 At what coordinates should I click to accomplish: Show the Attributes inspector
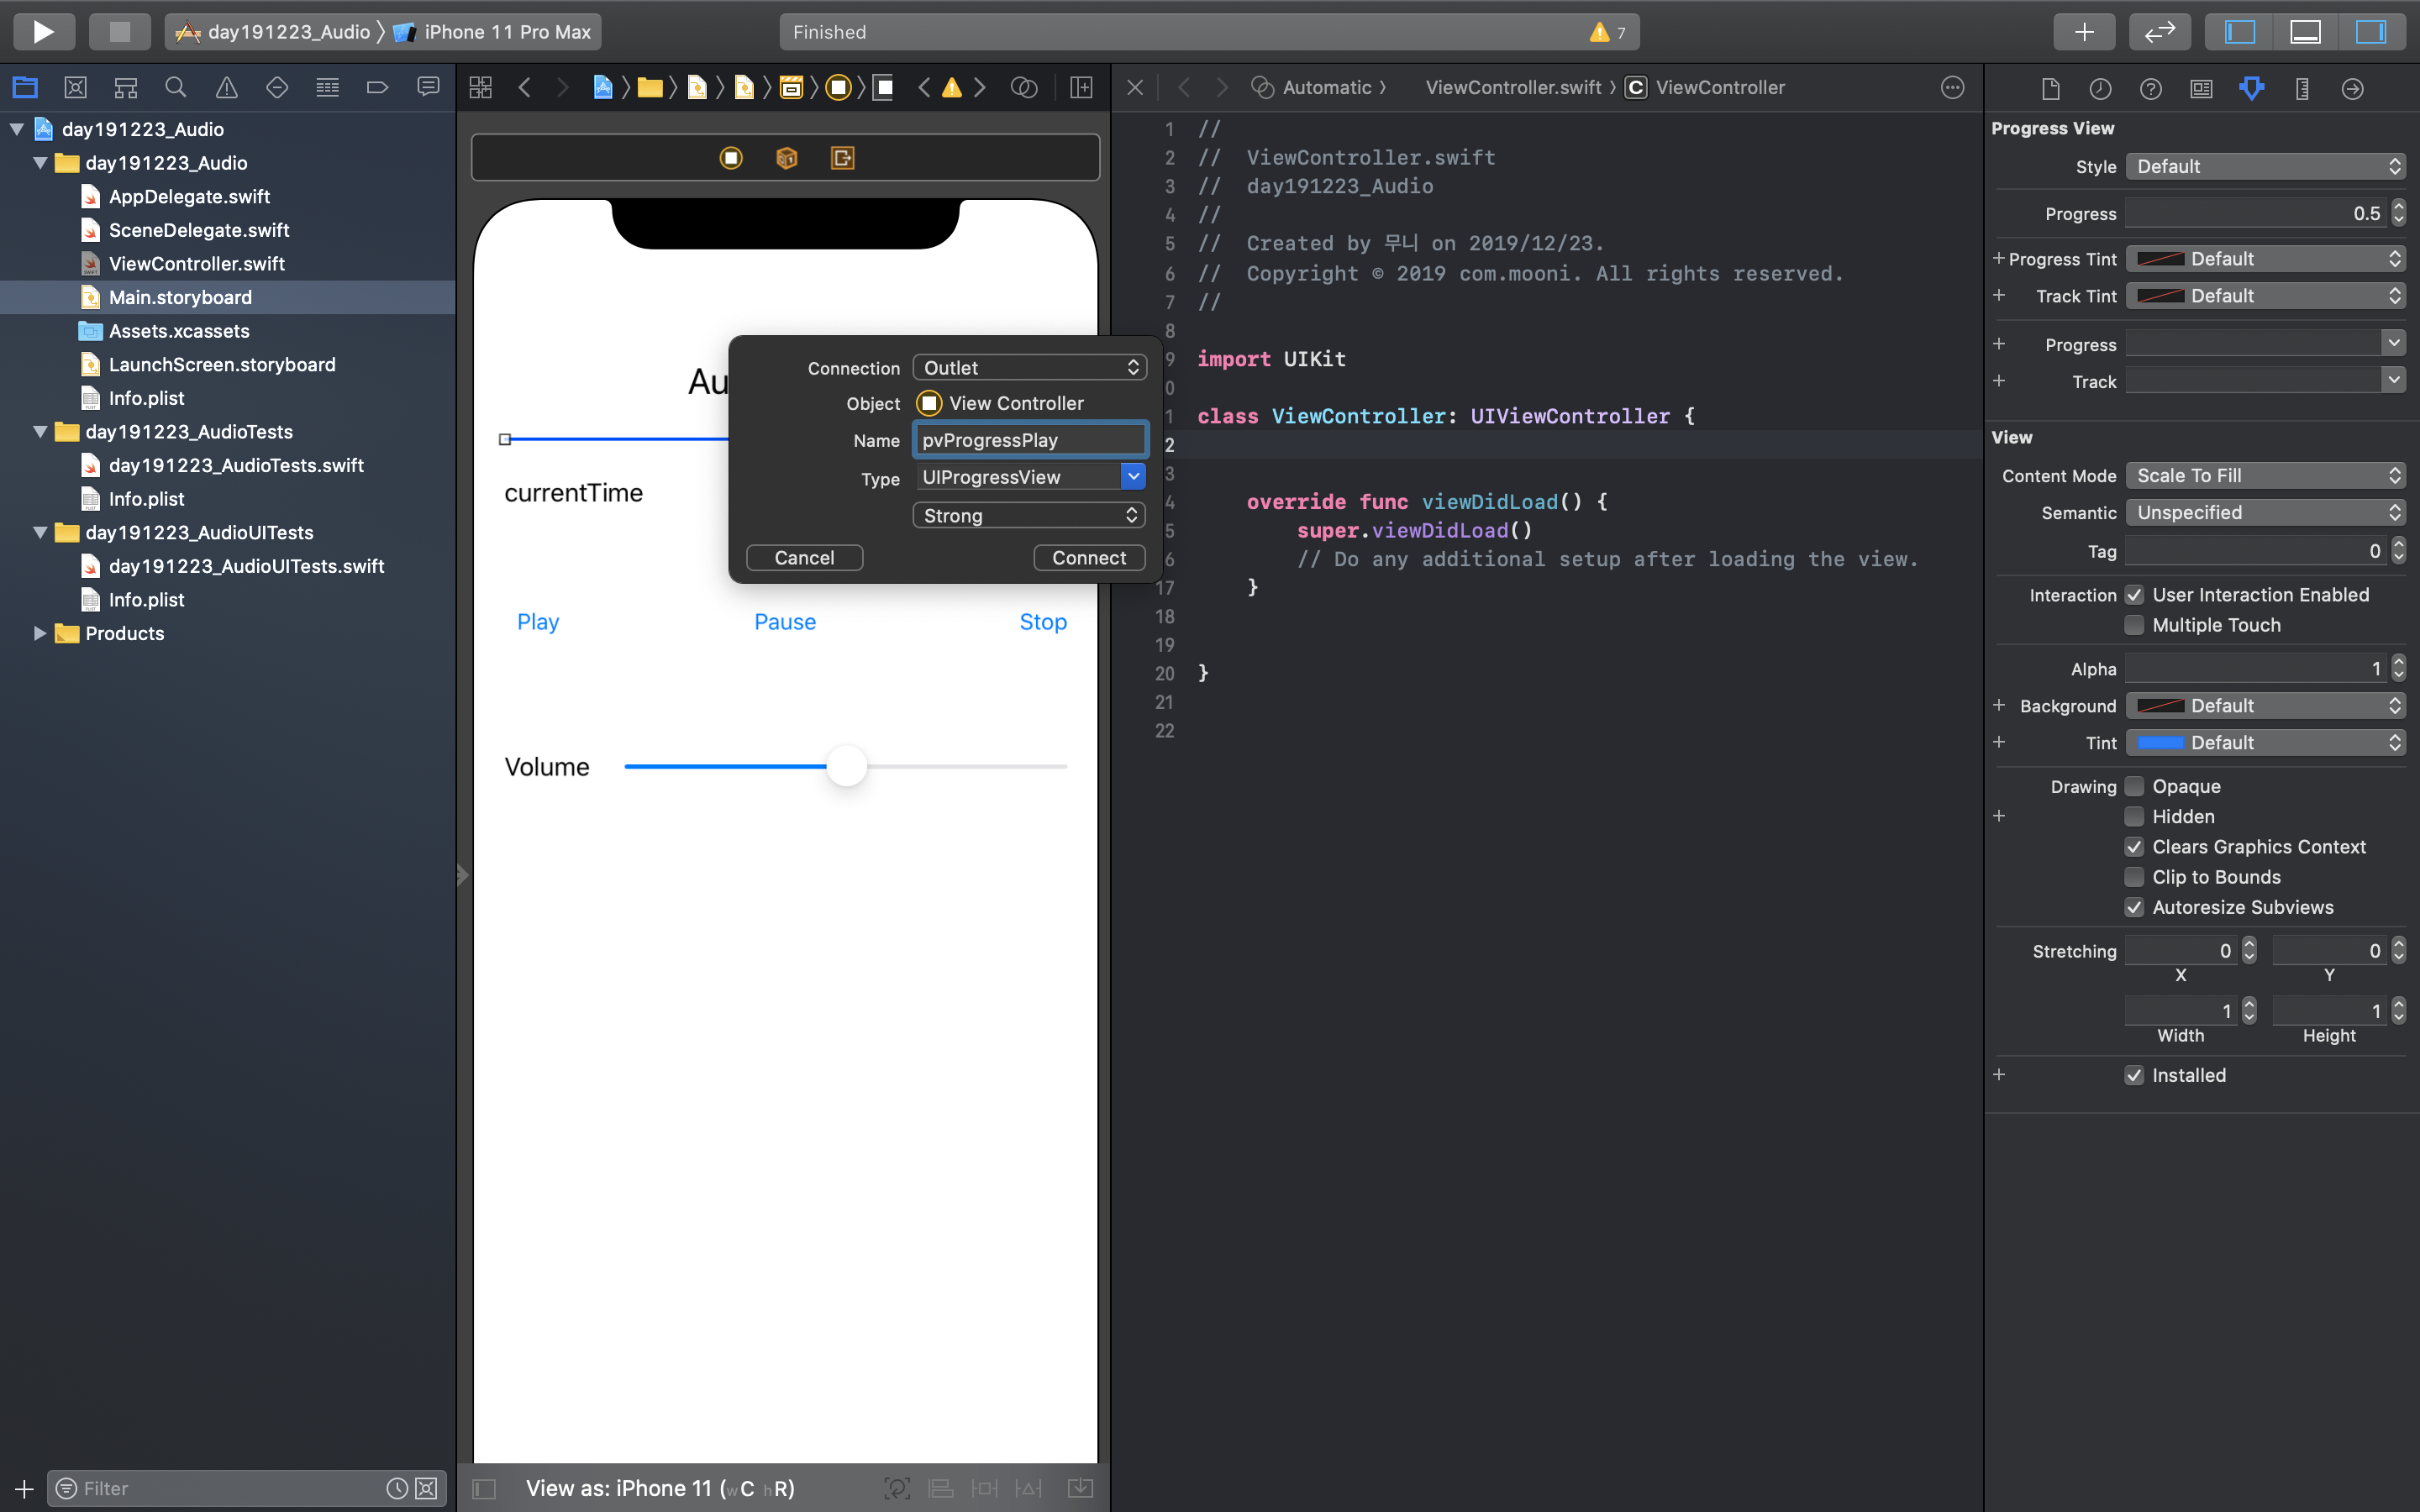[x=2251, y=88]
